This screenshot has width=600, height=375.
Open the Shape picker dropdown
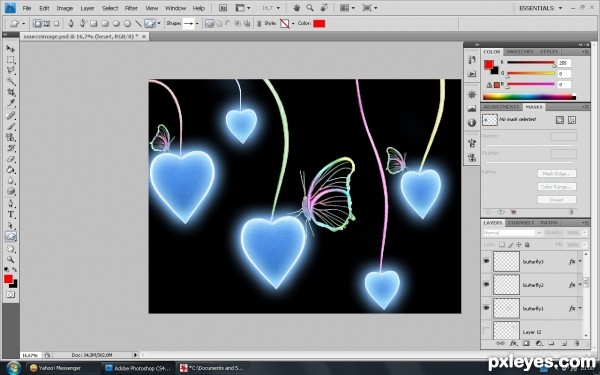click(x=197, y=24)
